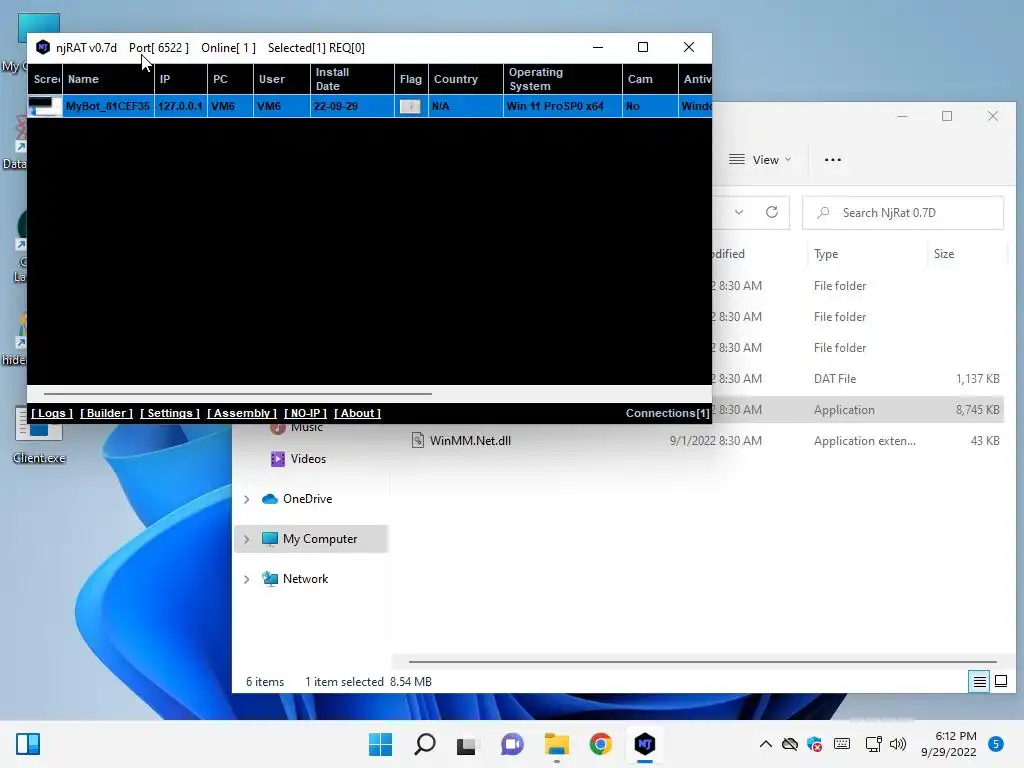This screenshot has height=768, width=1024.
Task: Open the notification center badge showing 5
Action: pos(995,744)
